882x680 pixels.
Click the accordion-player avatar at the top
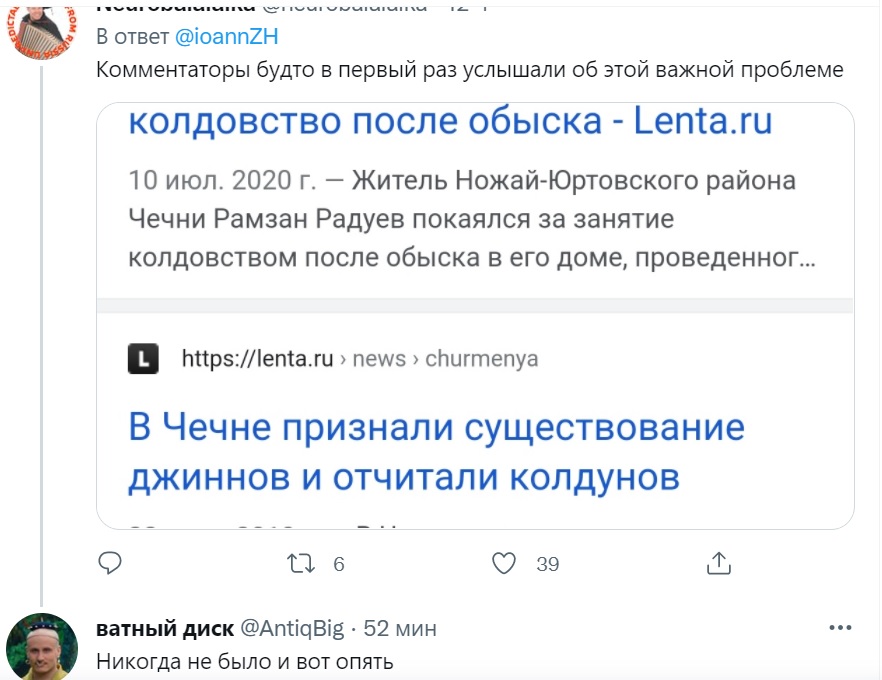41,28
